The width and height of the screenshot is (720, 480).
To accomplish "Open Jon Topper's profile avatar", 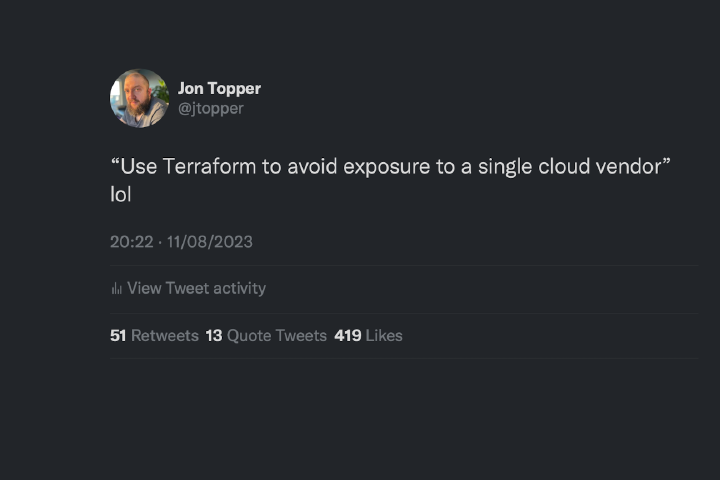I will tap(139, 98).
